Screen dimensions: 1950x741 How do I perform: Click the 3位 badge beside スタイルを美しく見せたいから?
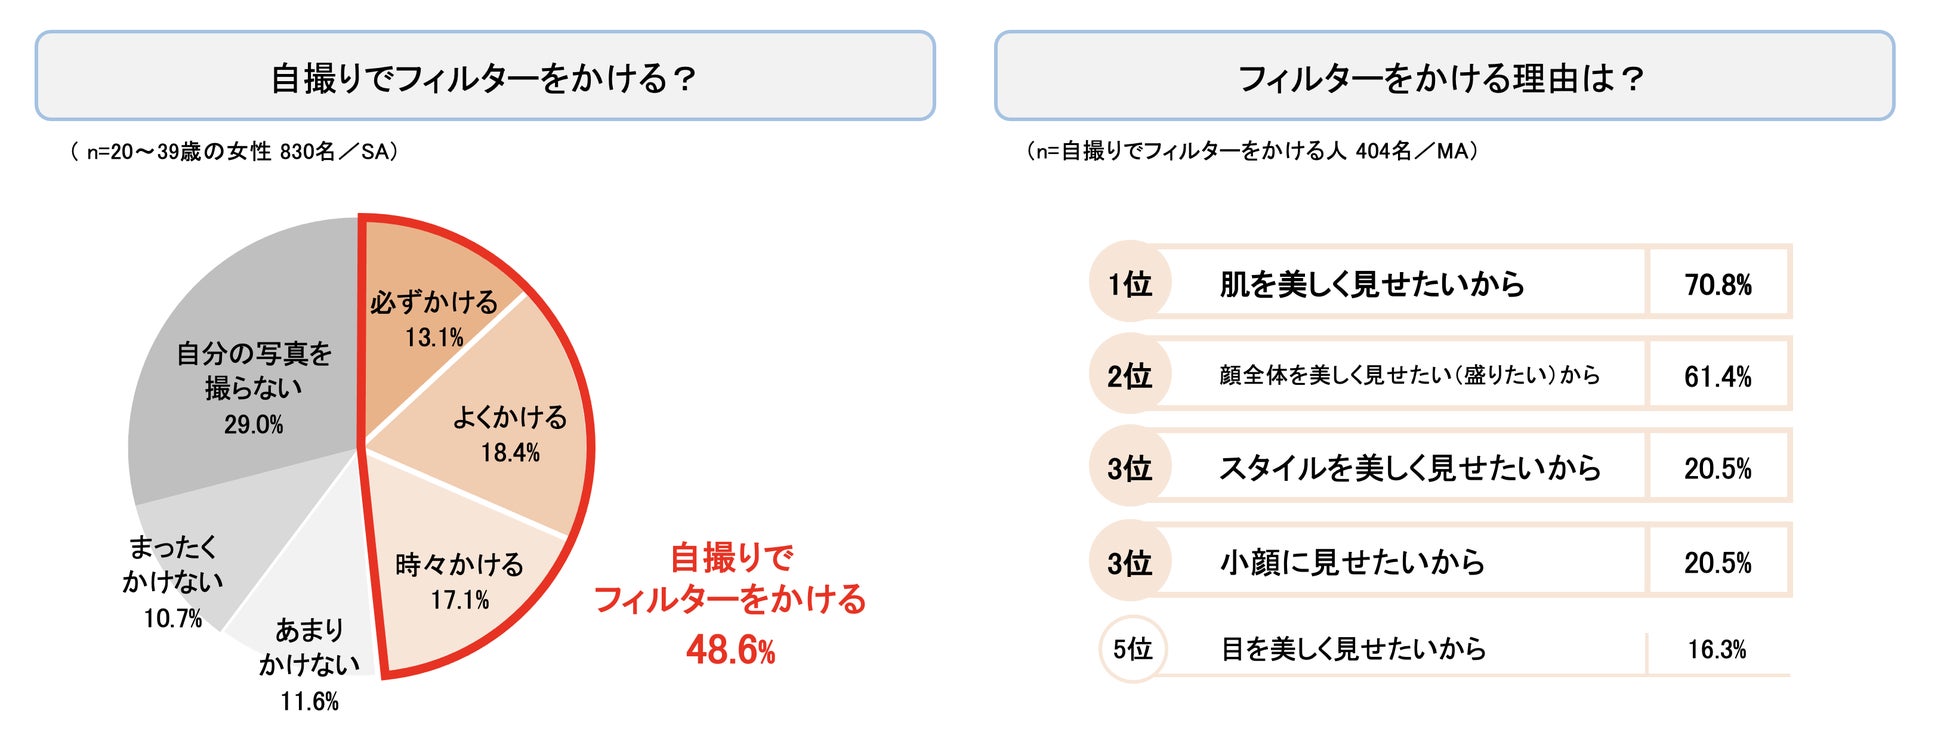coord(1129,468)
